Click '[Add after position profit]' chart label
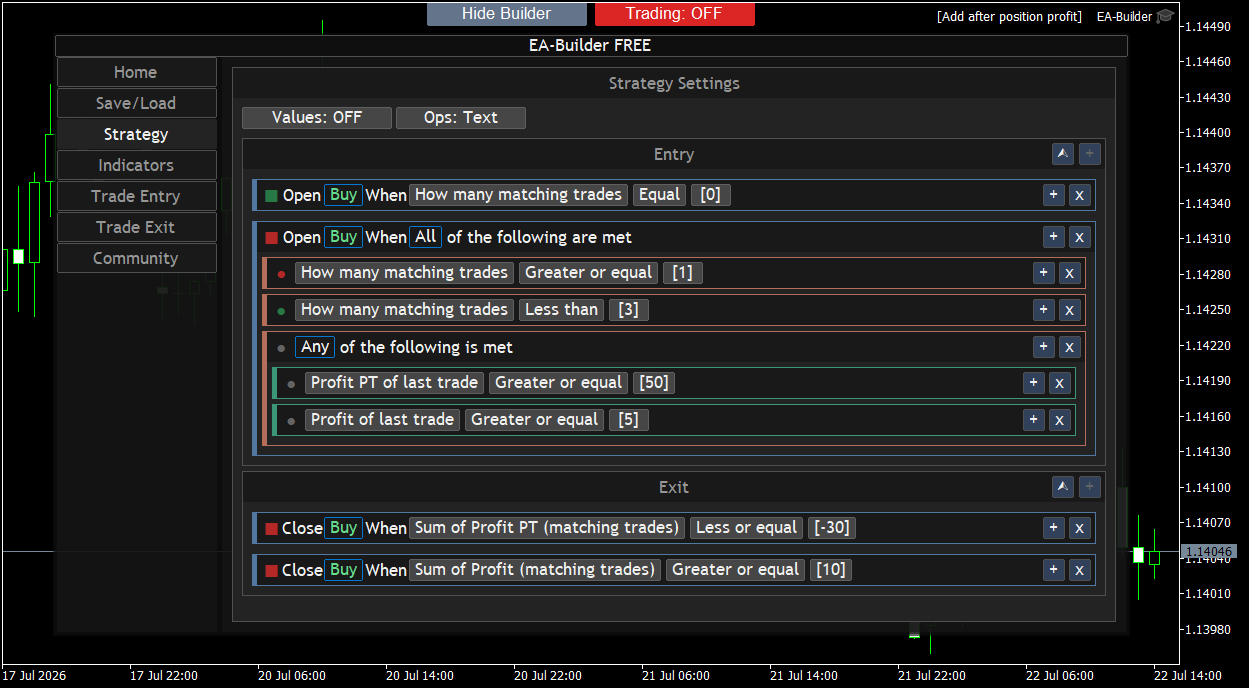This screenshot has height=688, width=1249. click(x=1009, y=17)
